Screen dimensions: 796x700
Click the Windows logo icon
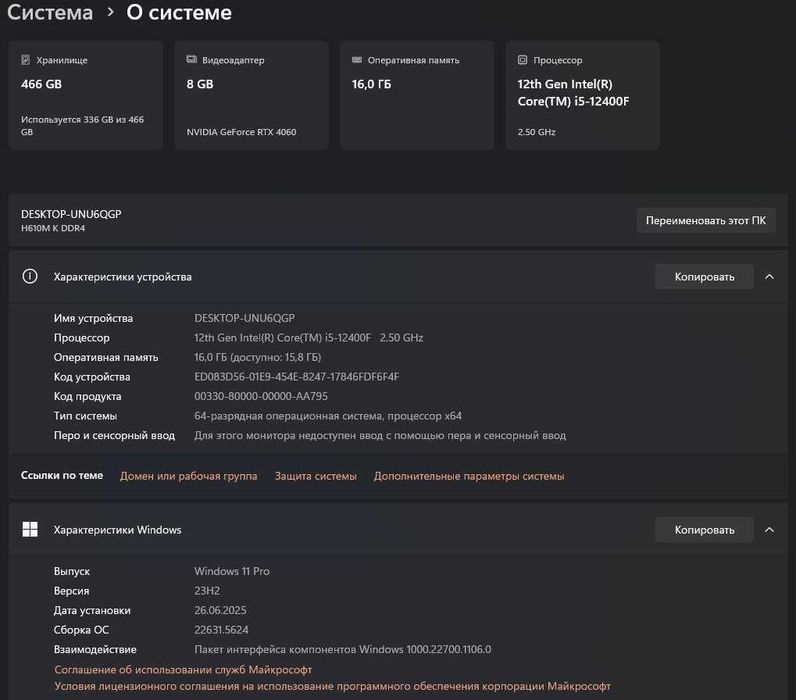tap(30, 530)
